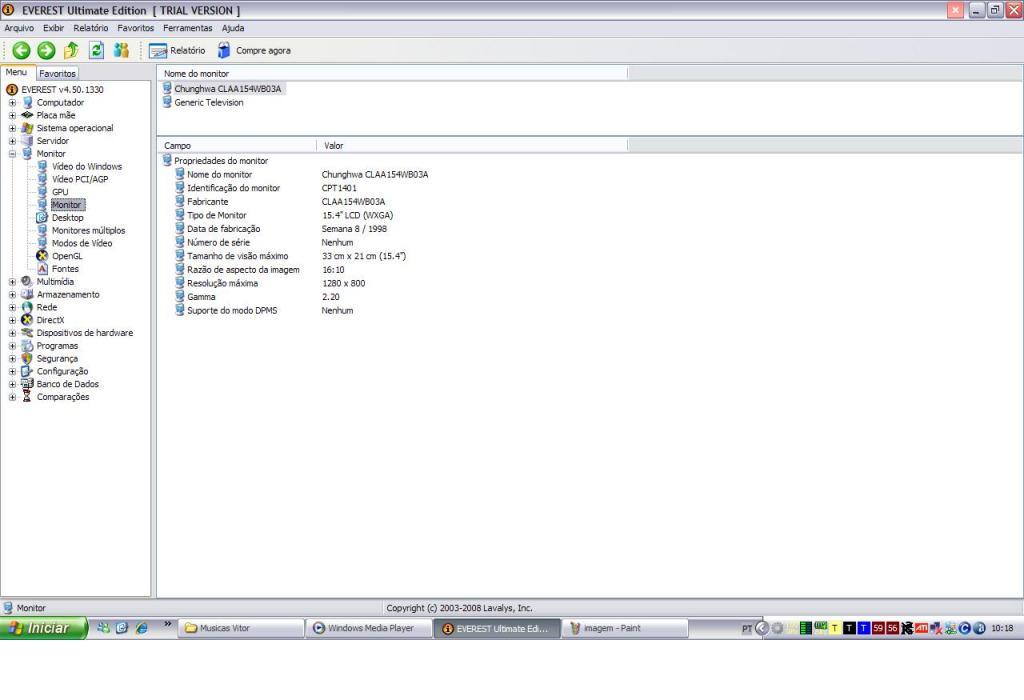The height and width of the screenshot is (700, 1024).
Task: Collapse the Monitor tree node
Action: tap(12, 154)
